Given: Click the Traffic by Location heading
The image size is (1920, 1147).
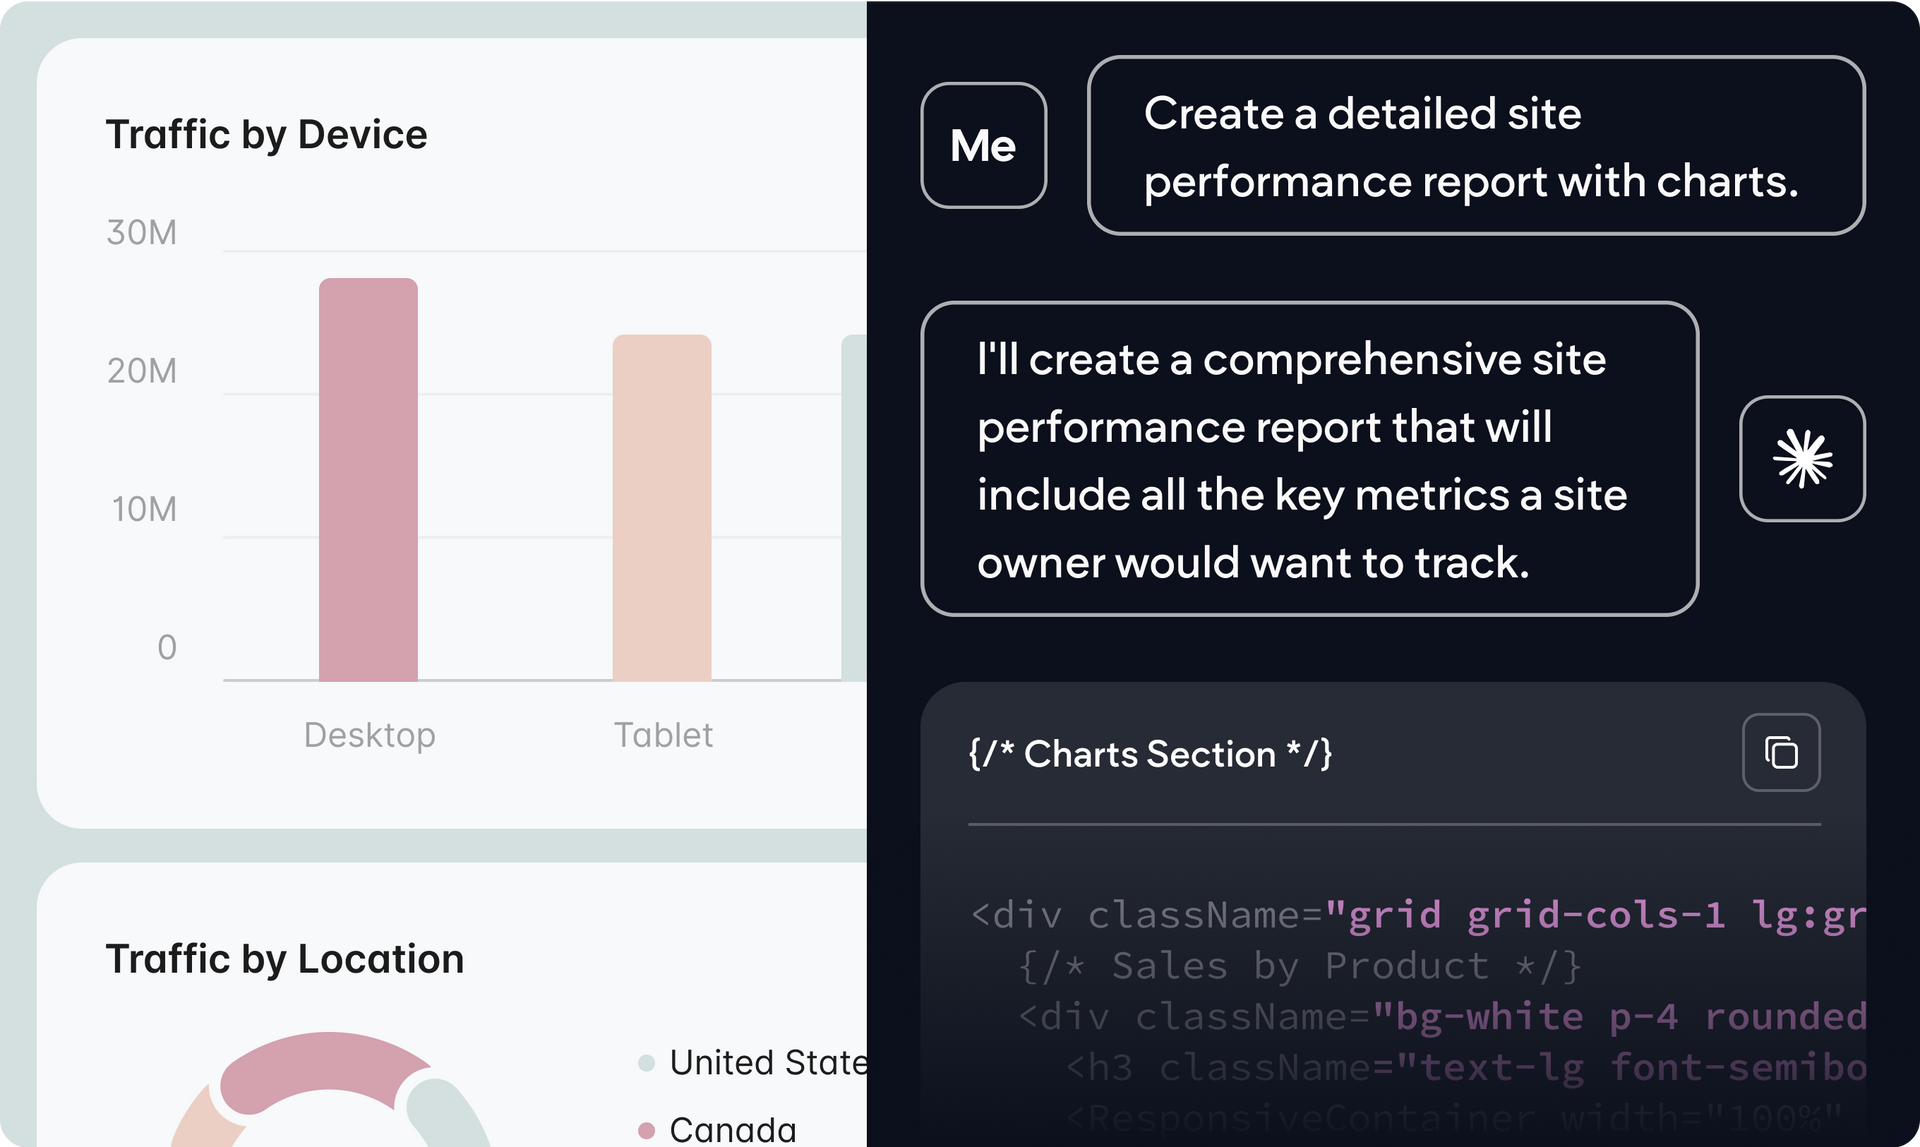Looking at the screenshot, I should (x=285, y=959).
